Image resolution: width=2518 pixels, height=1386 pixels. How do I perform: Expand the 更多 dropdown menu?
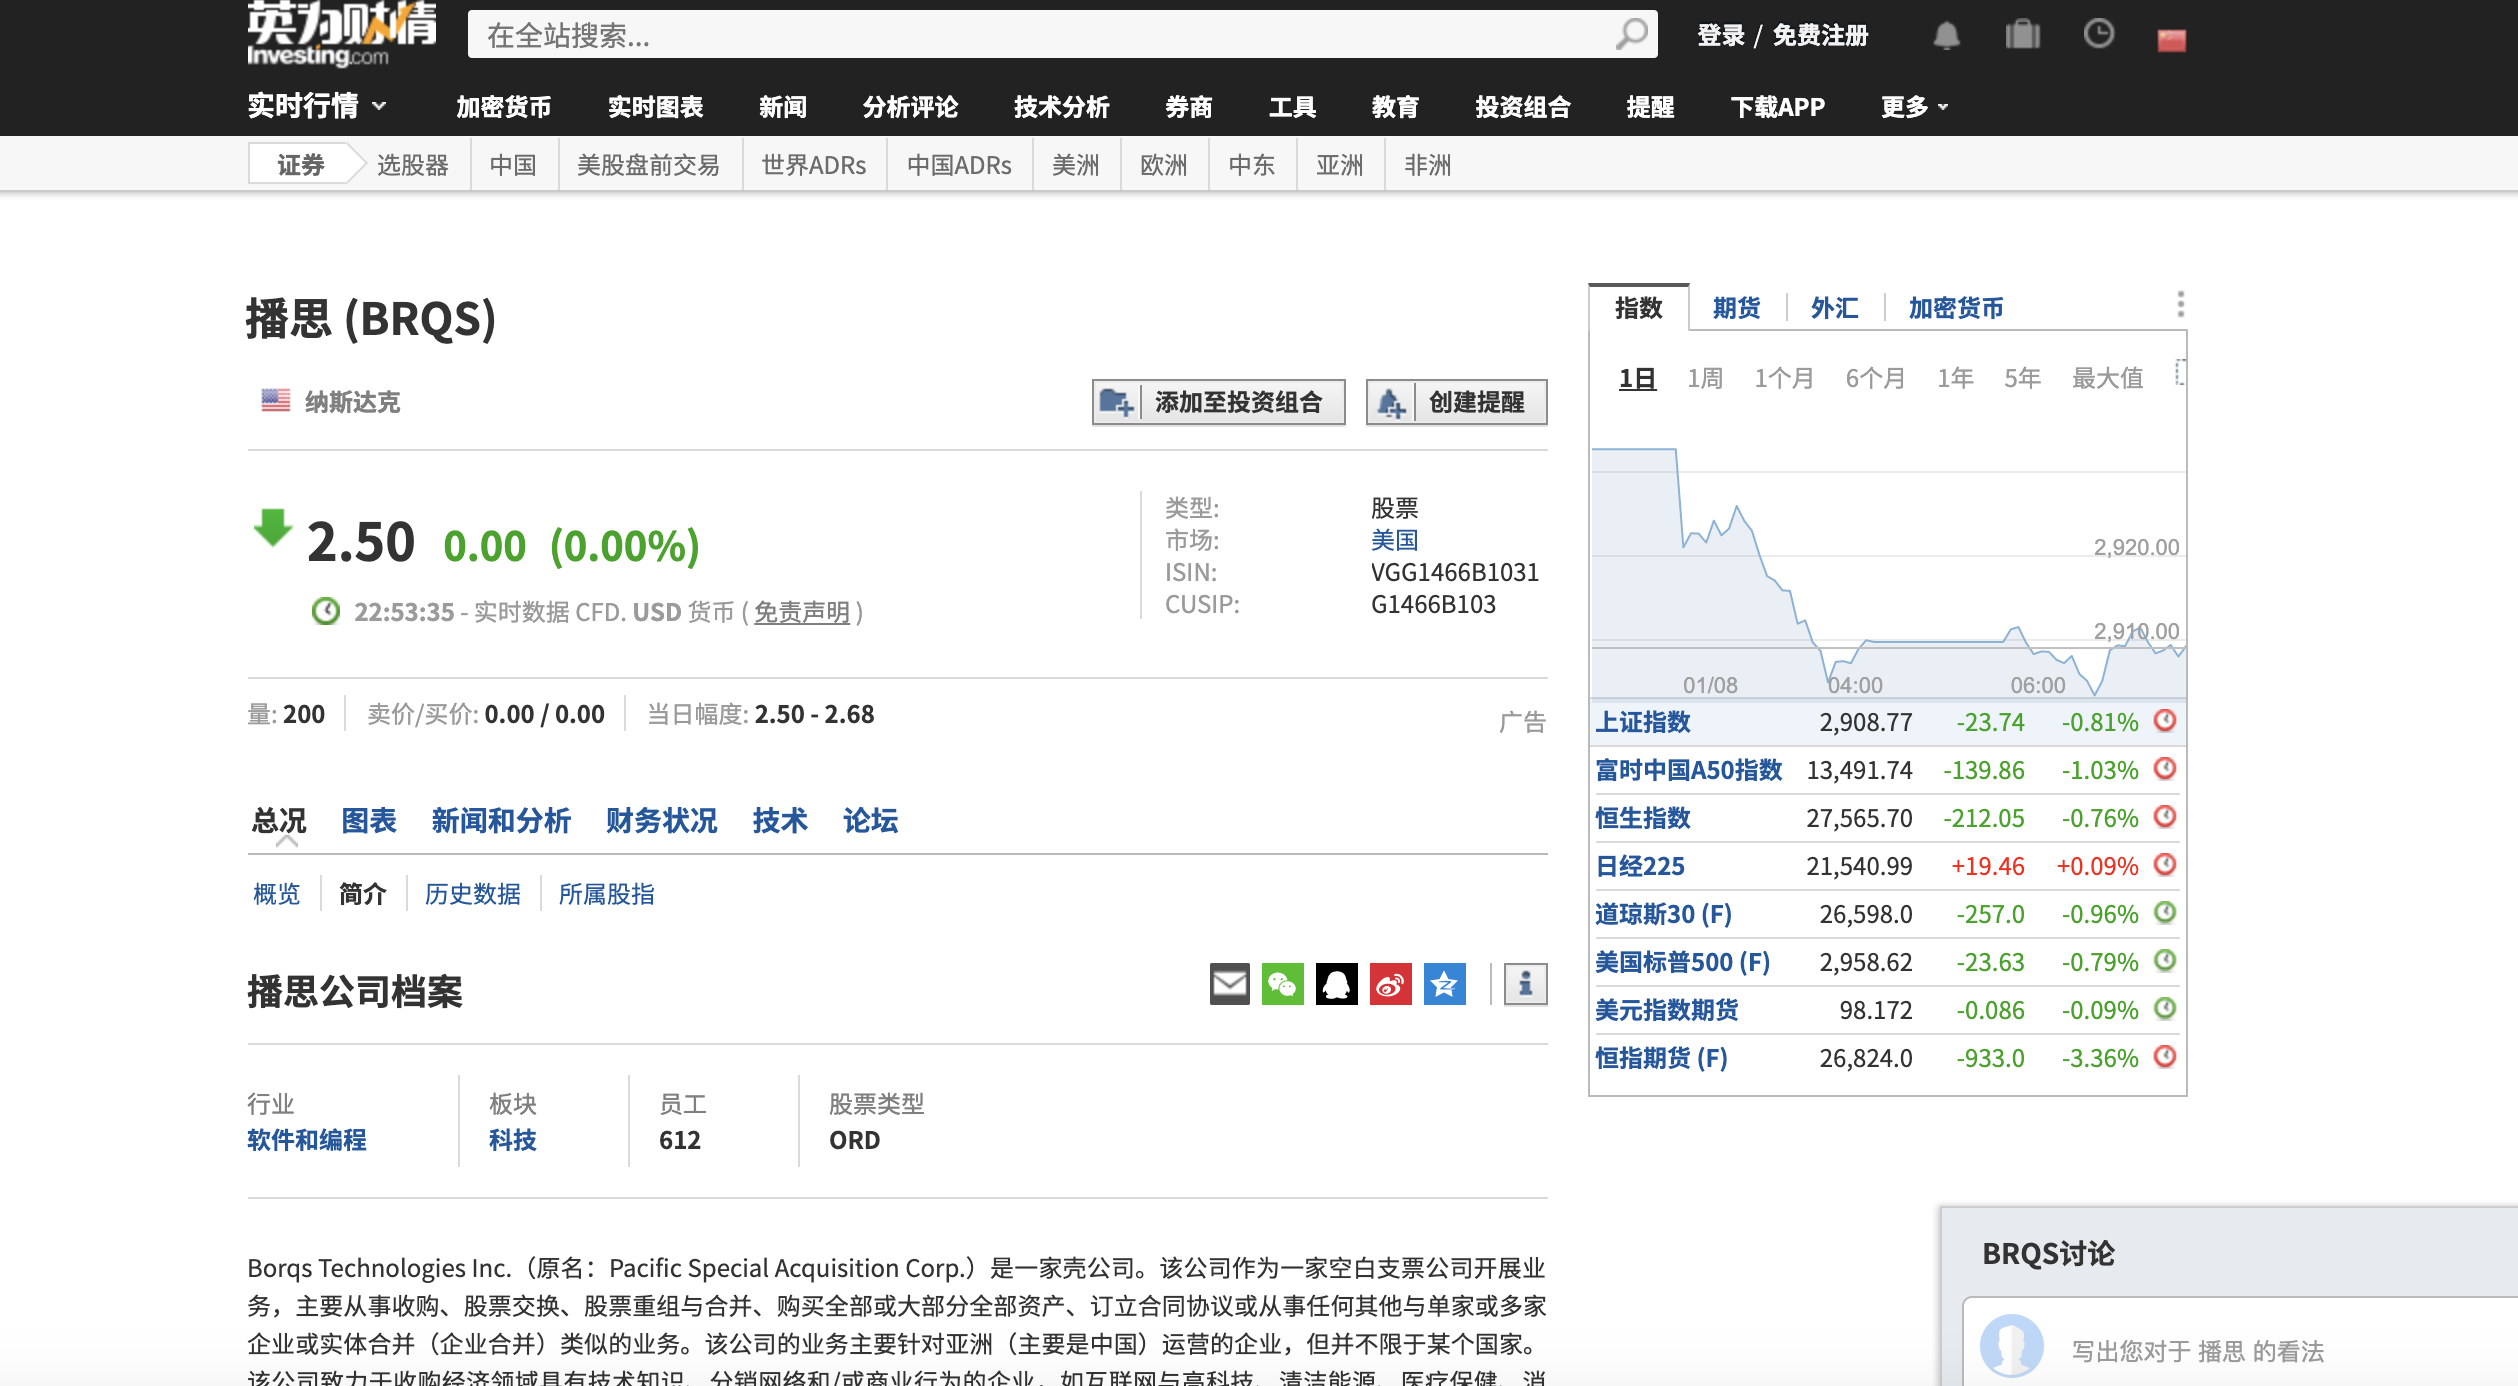pyautogui.click(x=1914, y=106)
